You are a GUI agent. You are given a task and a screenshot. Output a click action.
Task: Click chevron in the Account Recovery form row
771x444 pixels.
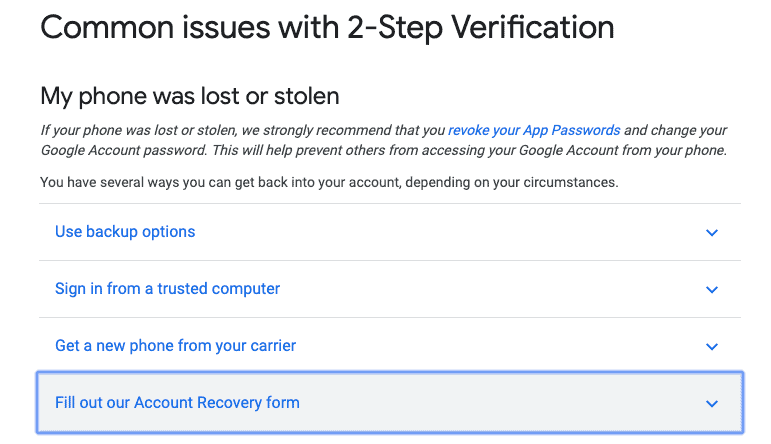coord(712,404)
